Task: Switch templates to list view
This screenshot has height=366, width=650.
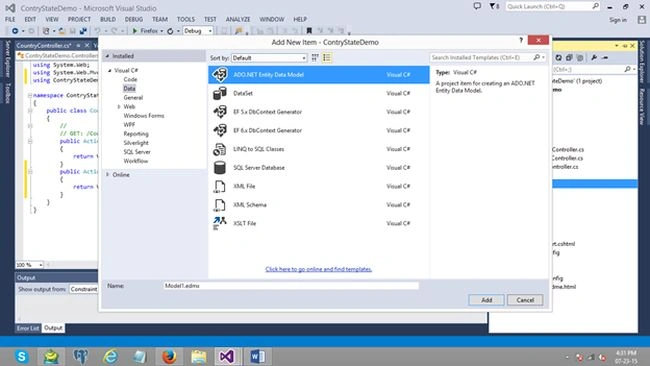Action: [x=327, y=58]
